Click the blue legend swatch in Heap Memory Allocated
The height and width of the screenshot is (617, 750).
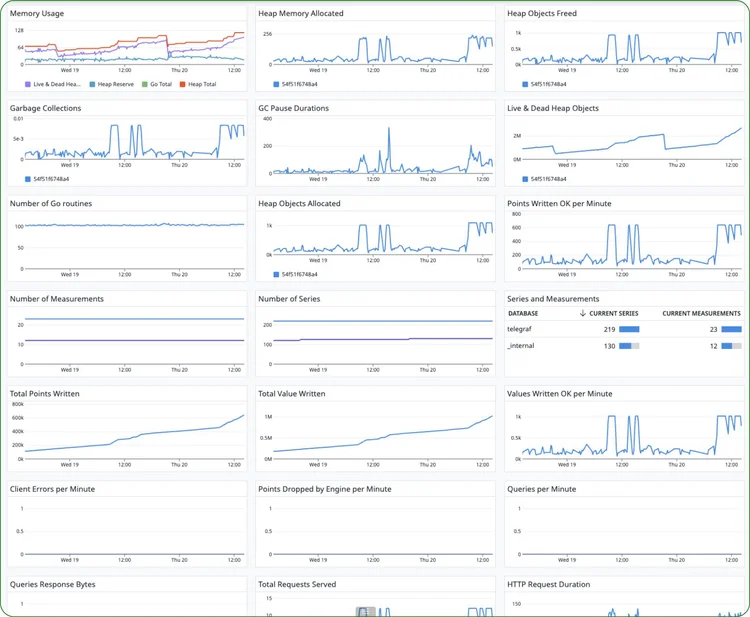point(276,84)
